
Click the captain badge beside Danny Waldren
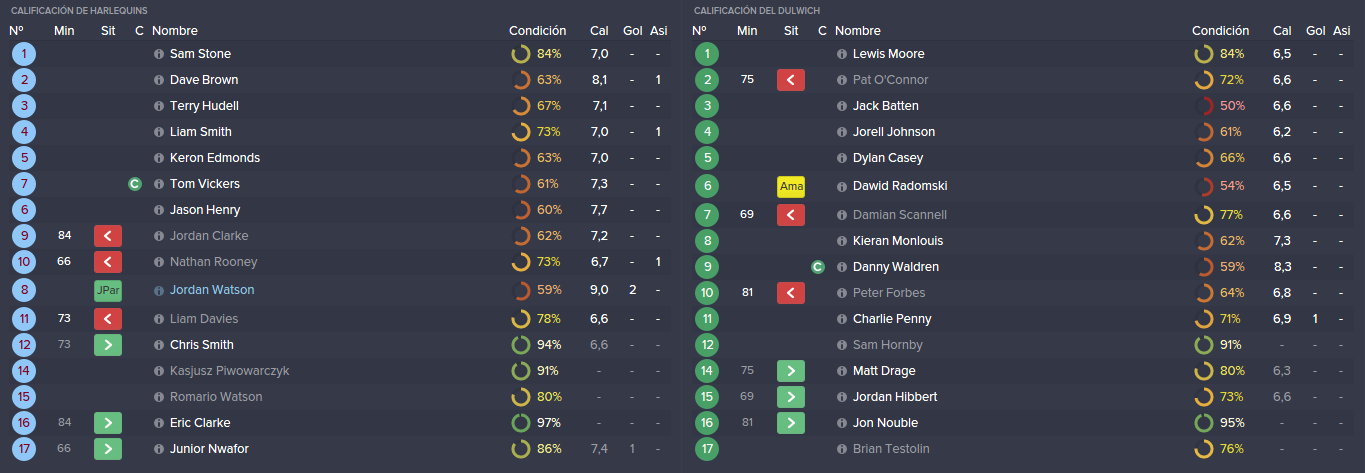tap(817, 267)
